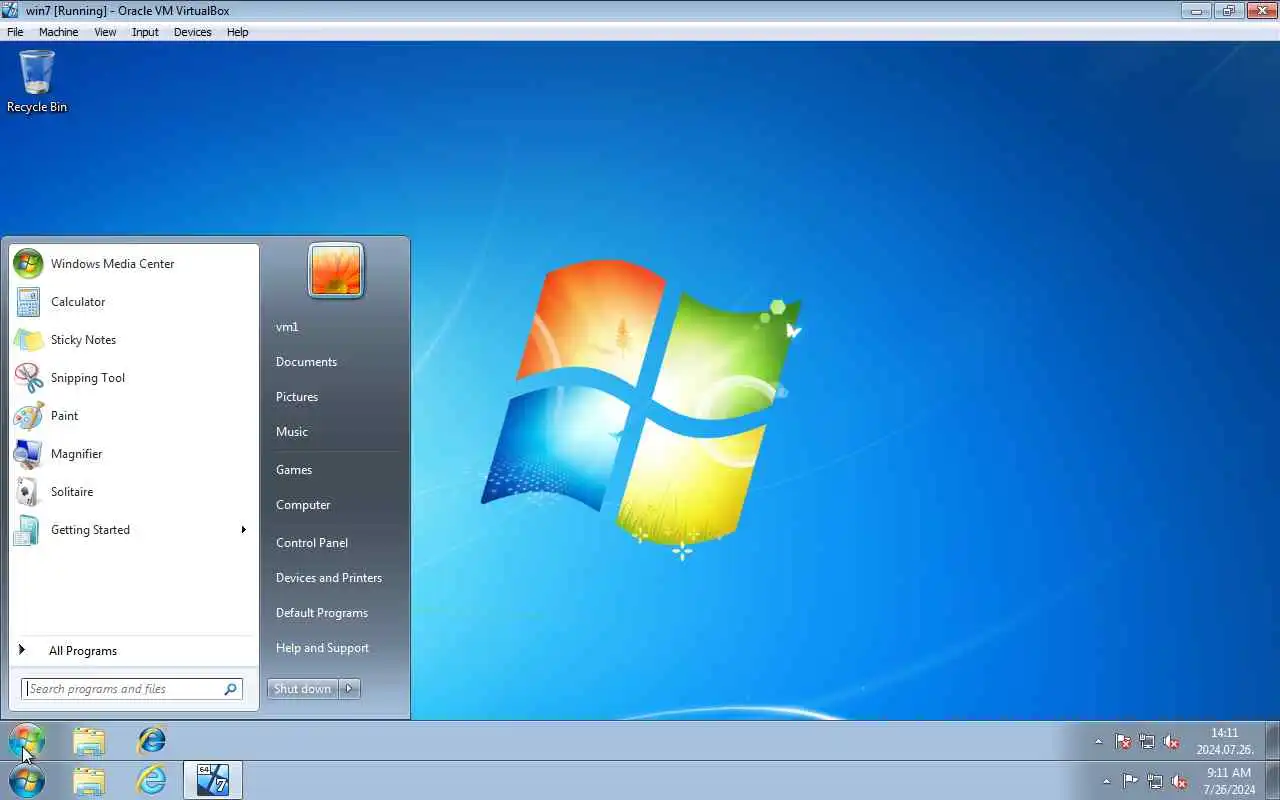Click the 9:11 AM clock
Viewport: 1280px width, 800px height.
pos(1230,781)
